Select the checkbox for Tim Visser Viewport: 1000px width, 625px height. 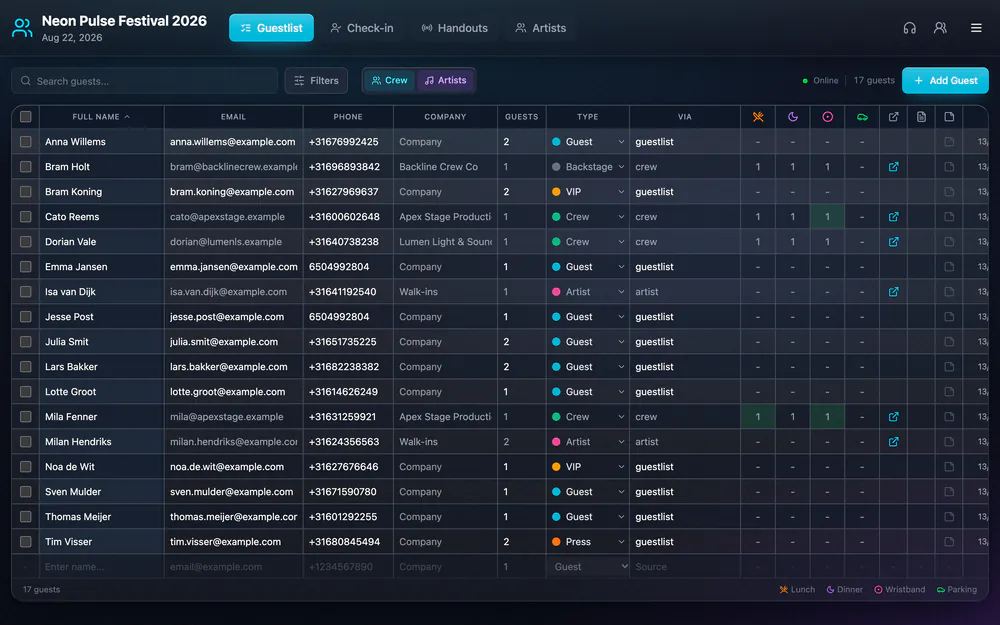coord(26,541)
